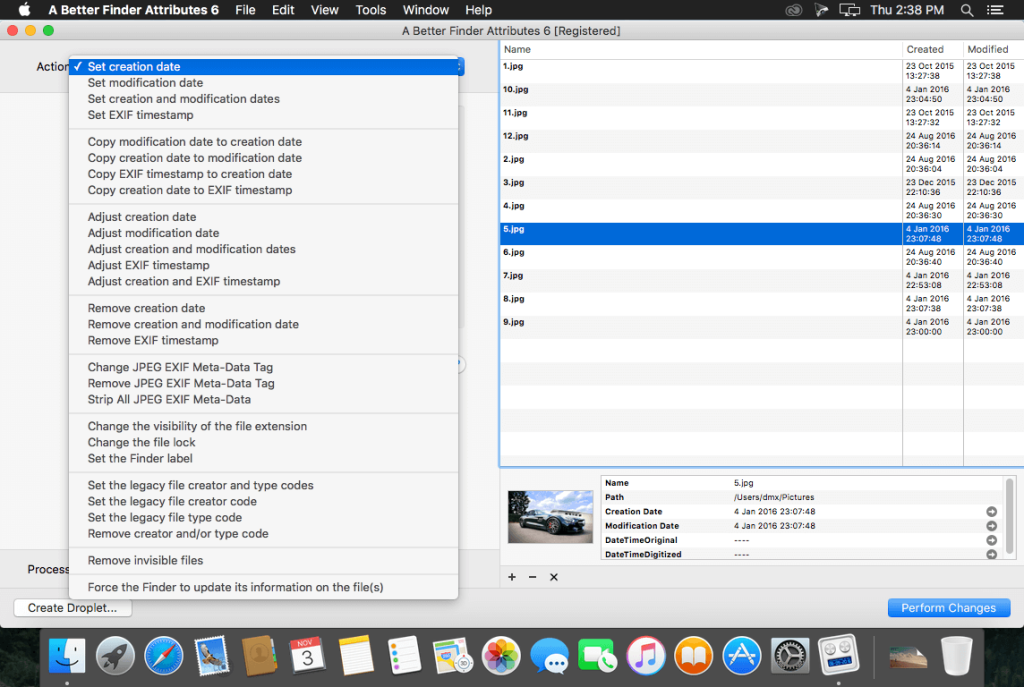The width and height of the screenshot is (1024, 687).
Task: Add files with the plus icon
Action: tap(511, 577)
